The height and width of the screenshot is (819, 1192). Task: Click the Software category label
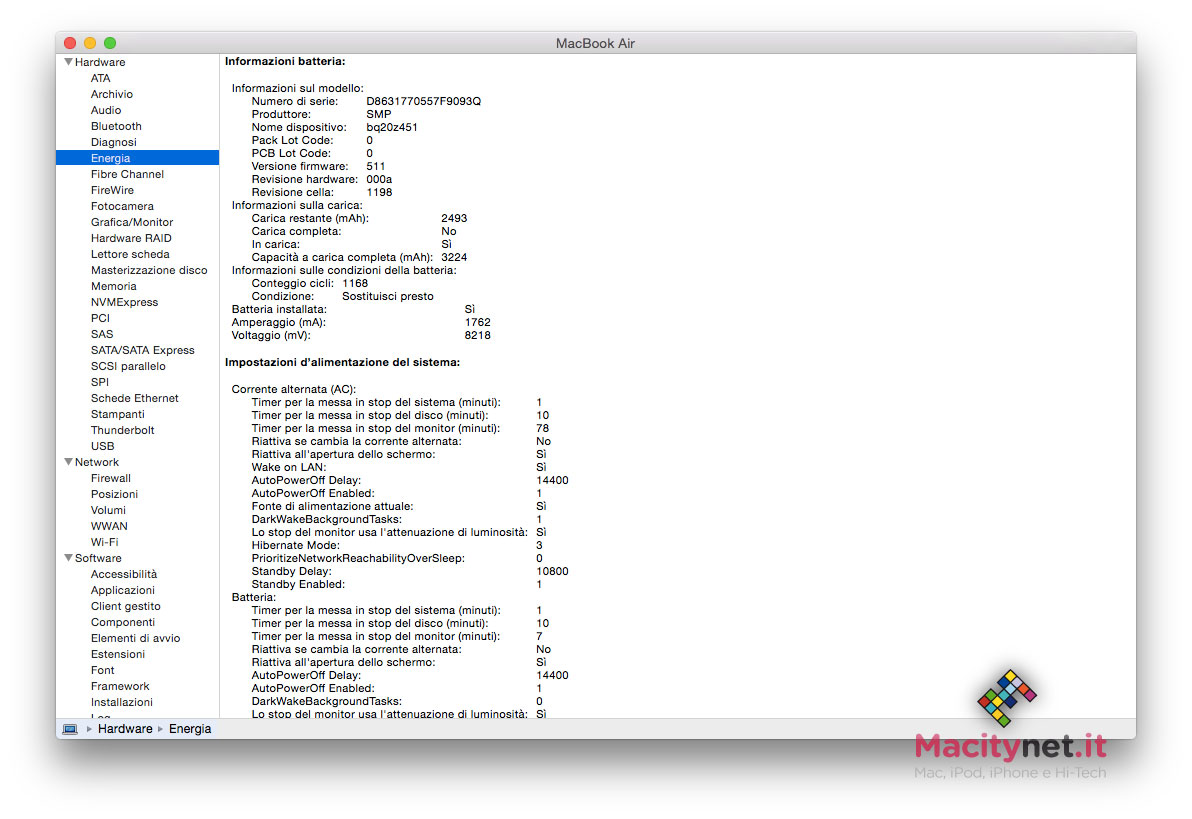[x=98, y=557]
